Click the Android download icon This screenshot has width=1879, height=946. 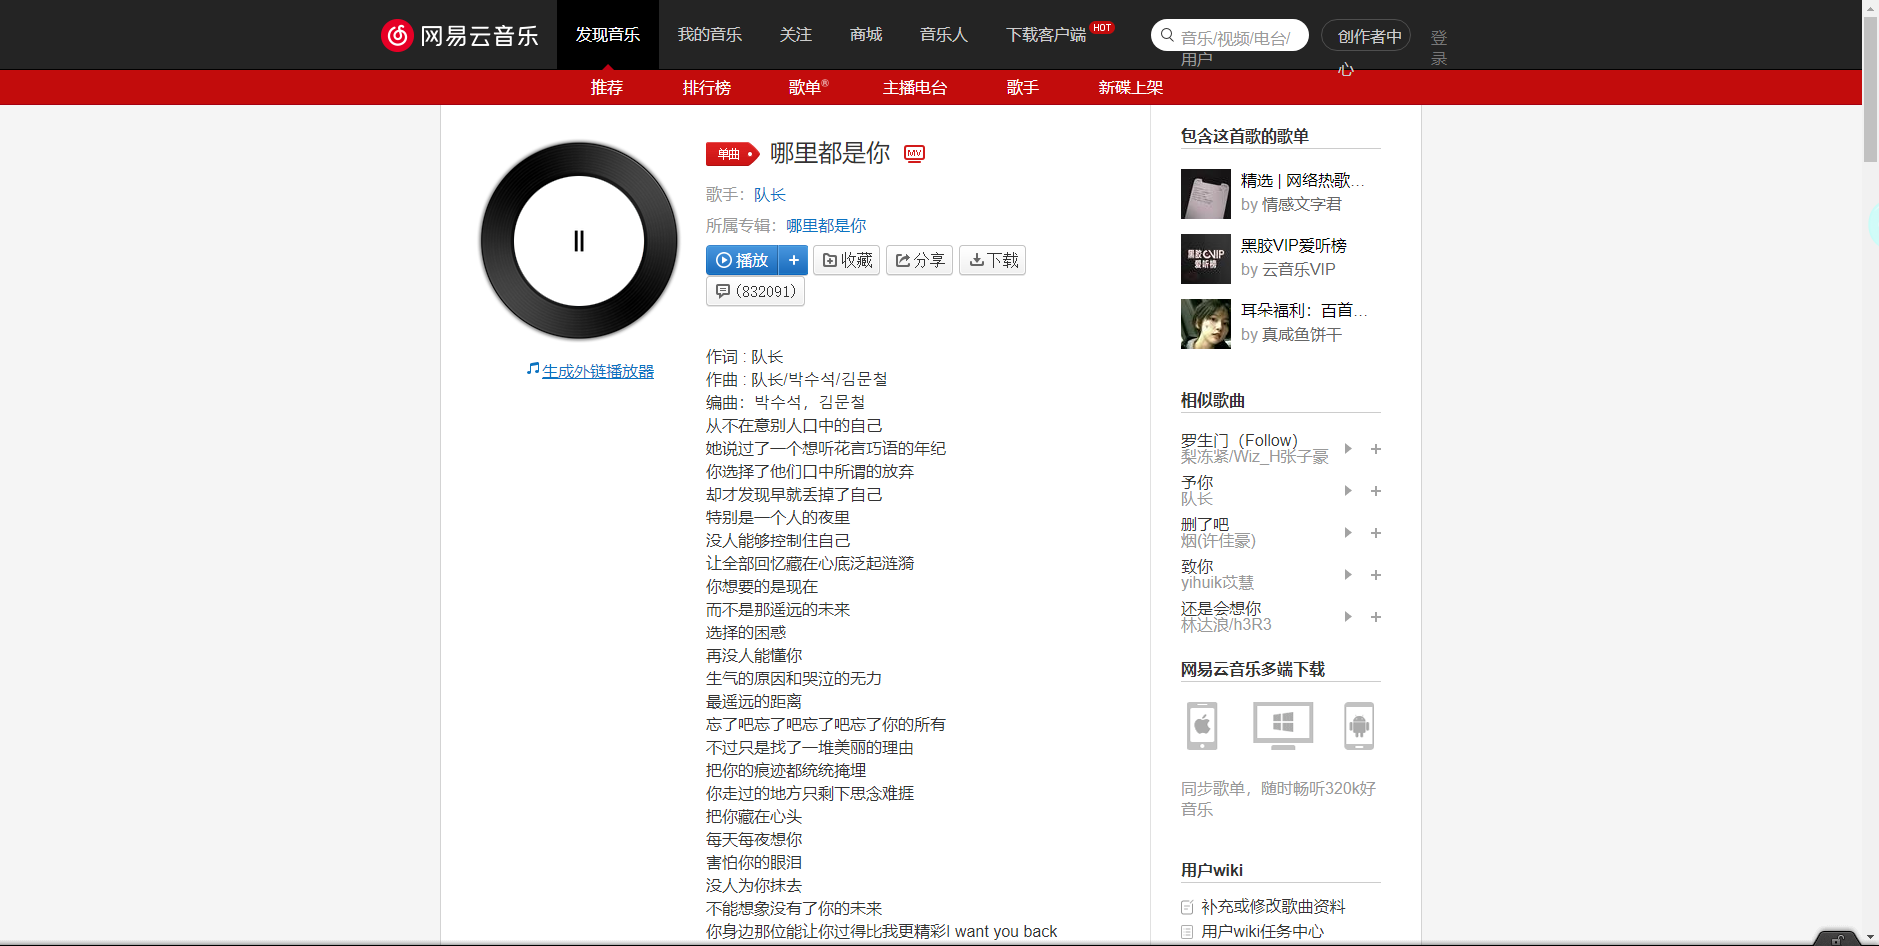click(x=1359, y=726)
